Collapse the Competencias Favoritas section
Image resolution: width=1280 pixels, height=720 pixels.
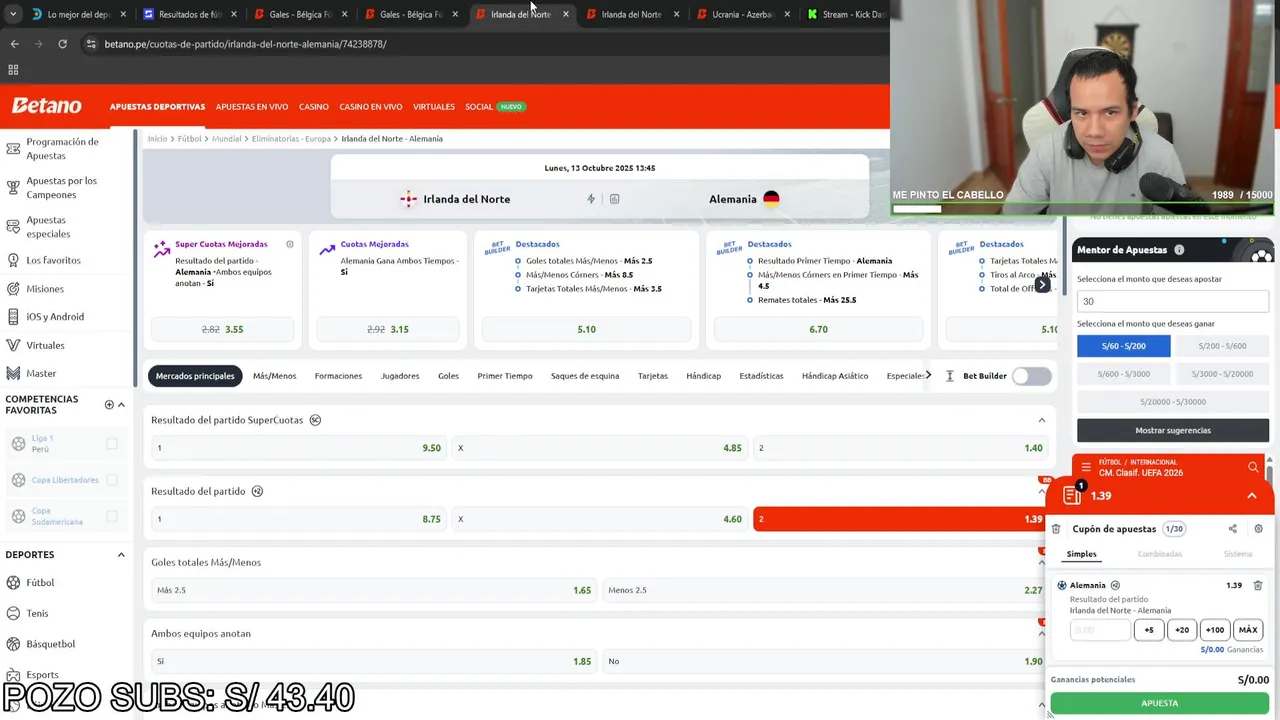coord(121,405)
